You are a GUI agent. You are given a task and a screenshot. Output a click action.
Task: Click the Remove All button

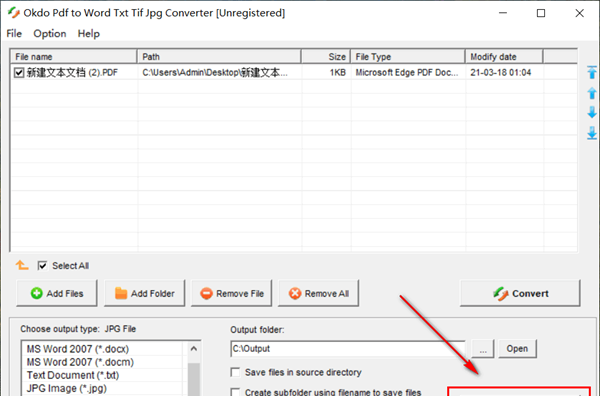click(318, 293)
